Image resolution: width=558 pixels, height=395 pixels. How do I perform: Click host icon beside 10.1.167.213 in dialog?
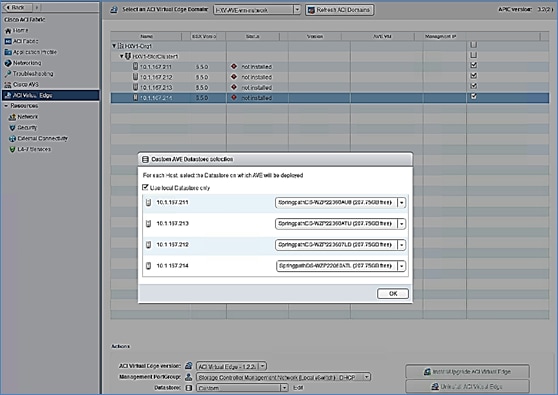click(x=149, y=223)
